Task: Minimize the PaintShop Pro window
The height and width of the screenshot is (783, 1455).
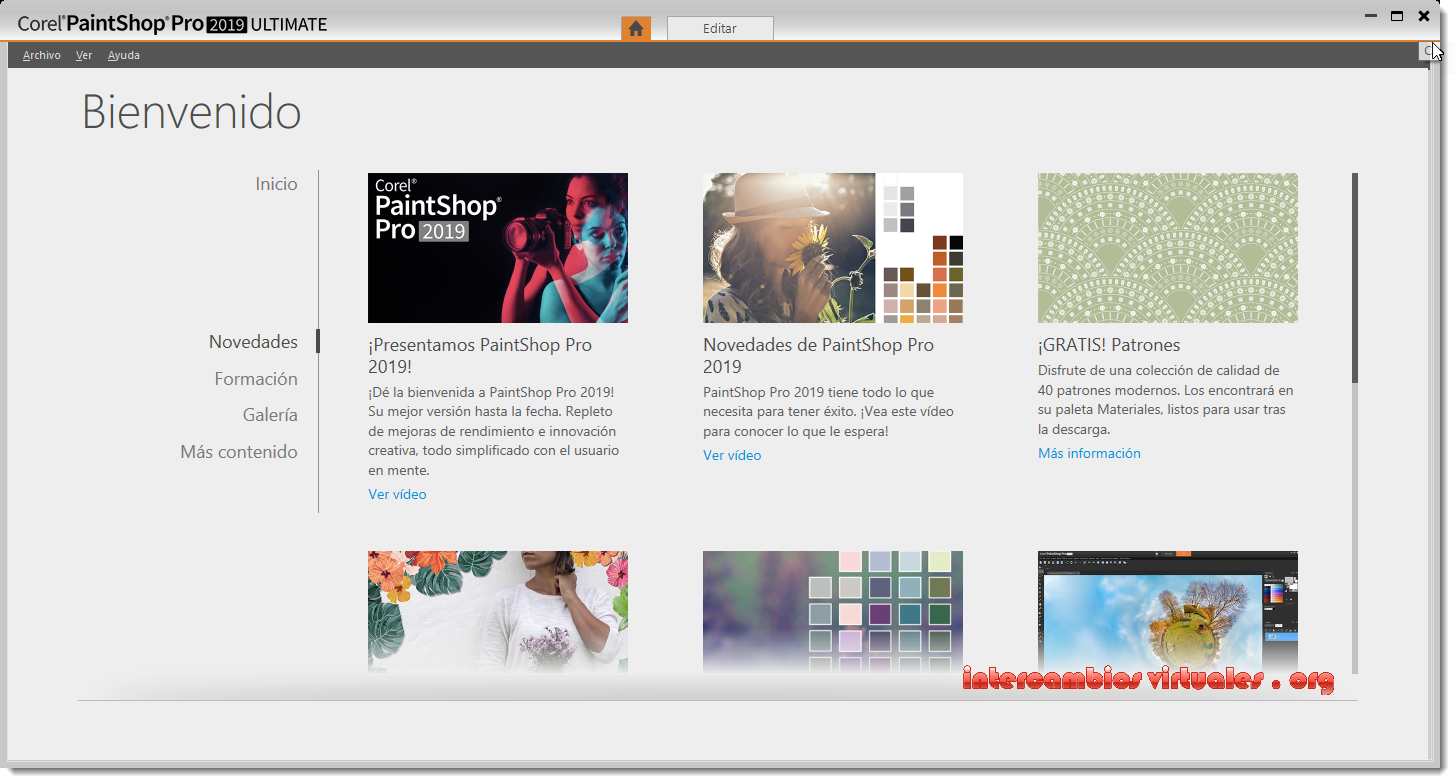Action: [1371, 16]
